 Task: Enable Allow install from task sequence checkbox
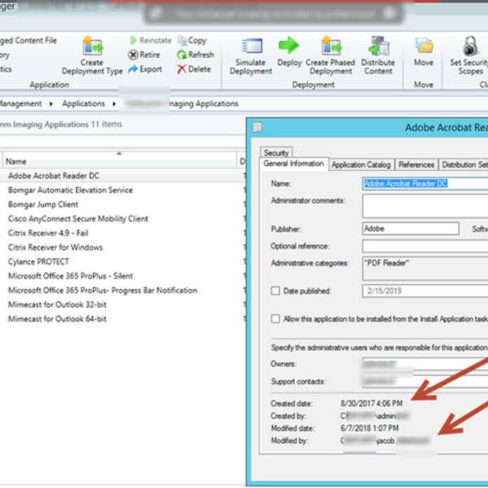[x=275, y=319]
